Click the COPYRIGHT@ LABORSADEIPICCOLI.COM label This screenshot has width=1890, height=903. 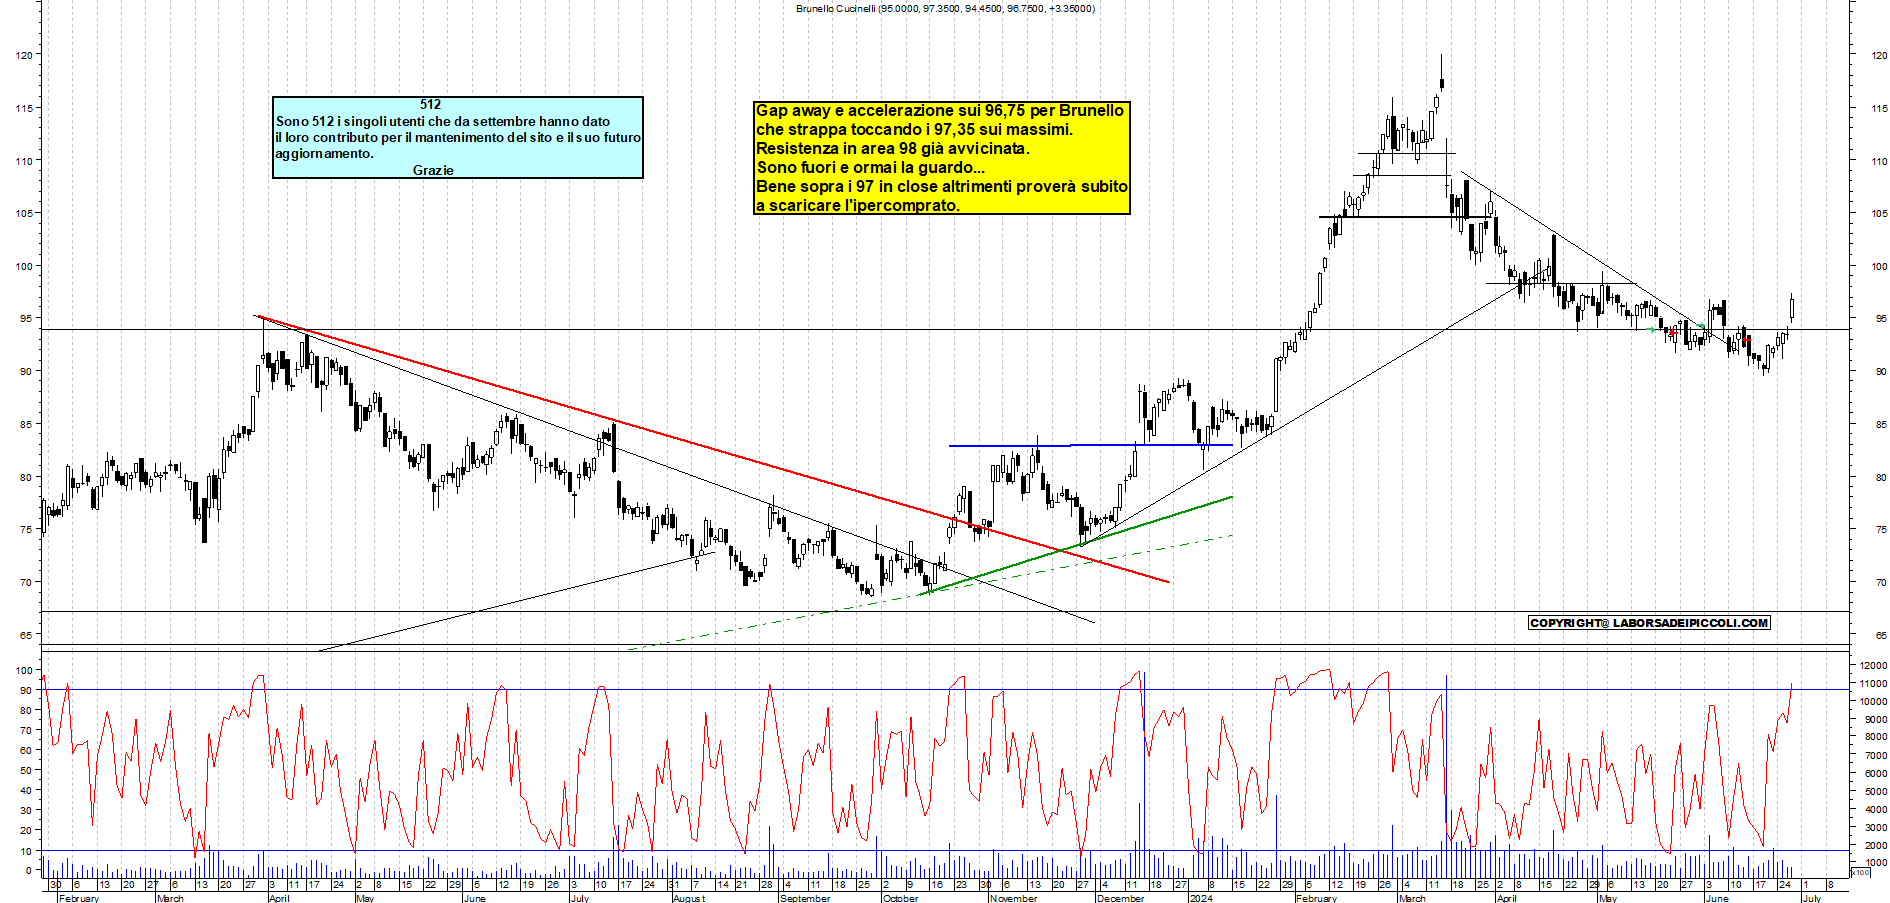click(x=1649, y=623)
